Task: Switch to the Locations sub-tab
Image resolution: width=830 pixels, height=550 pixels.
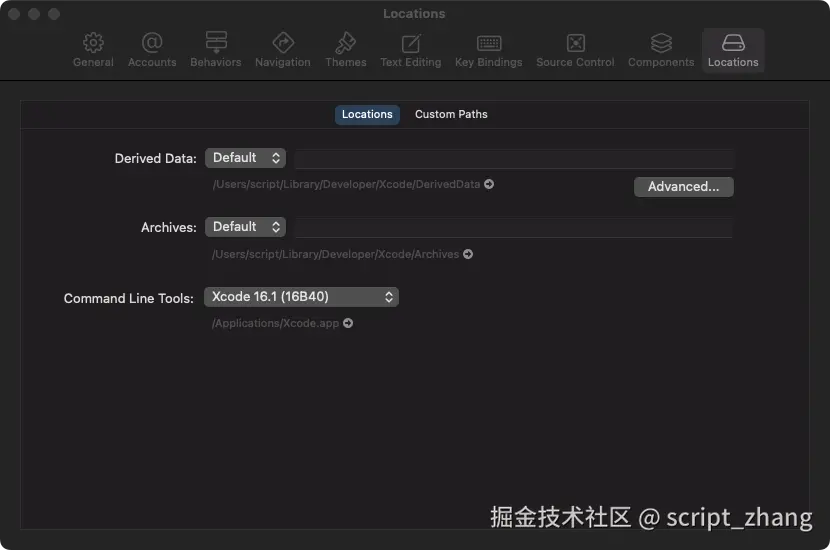Action: (367, 114)
